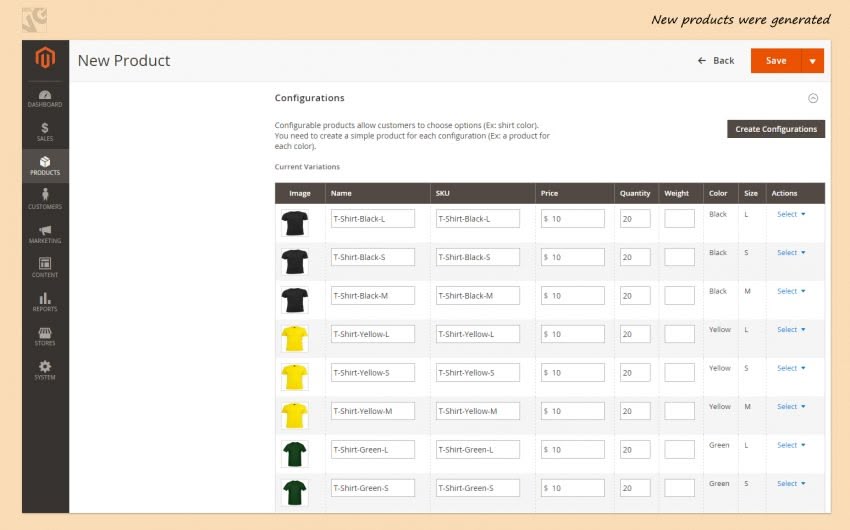Open Select actions for T-Shirt-Black-S
Image resolution: width=850 pixels, height=530 pixels.
[x=791, y=253]
